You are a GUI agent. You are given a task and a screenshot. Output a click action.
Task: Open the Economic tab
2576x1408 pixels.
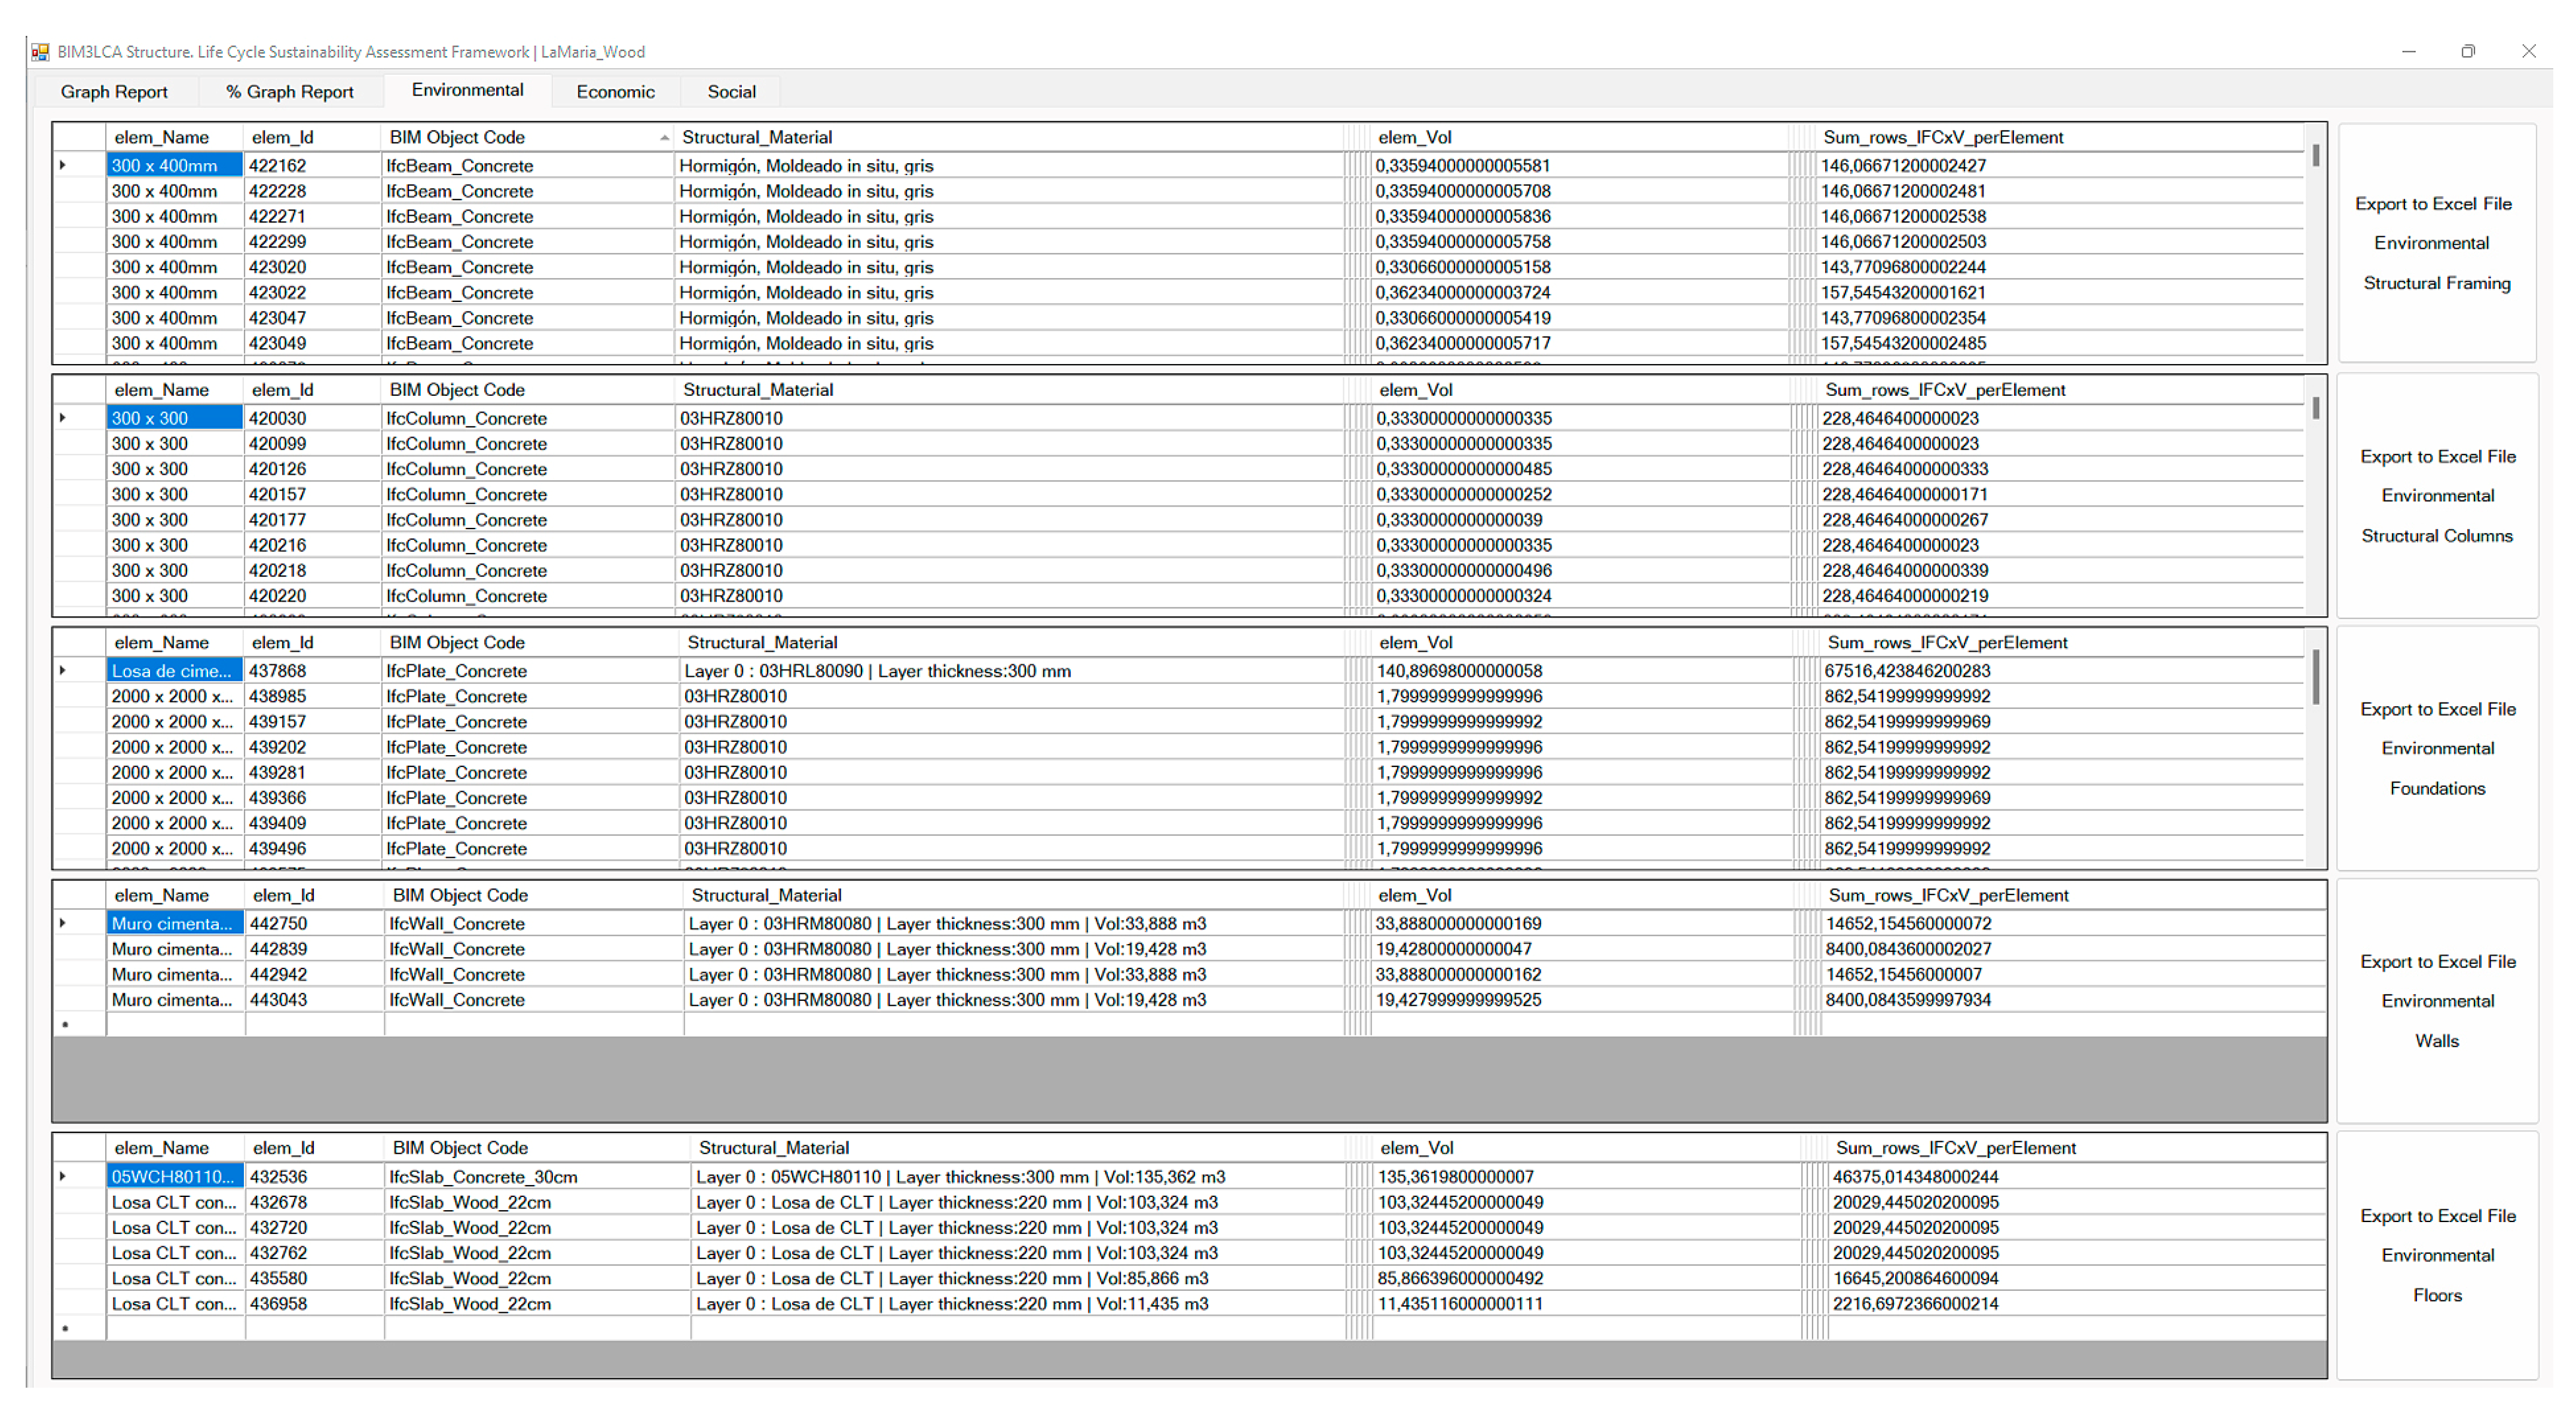tap(615, 92)
